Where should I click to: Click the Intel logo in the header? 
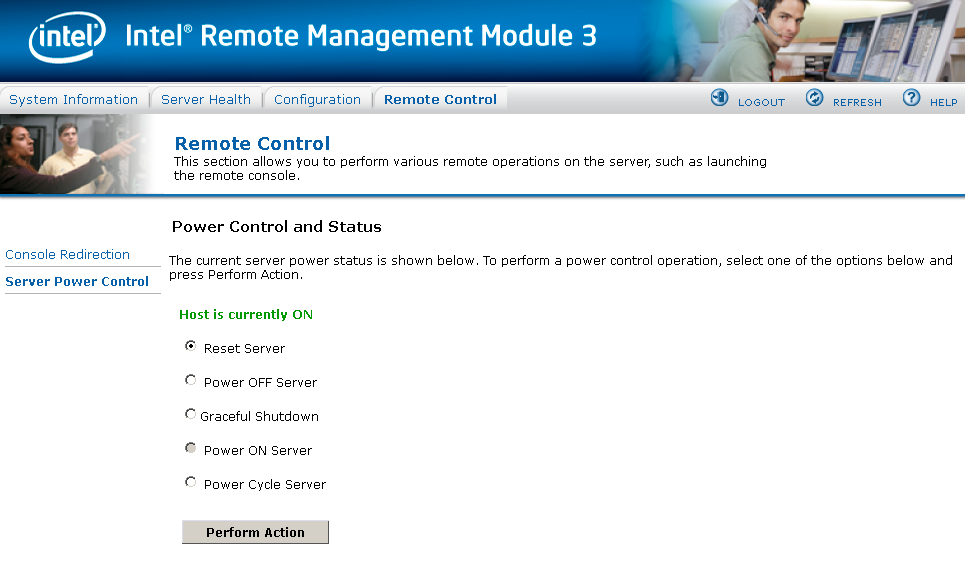pos(67,37)
